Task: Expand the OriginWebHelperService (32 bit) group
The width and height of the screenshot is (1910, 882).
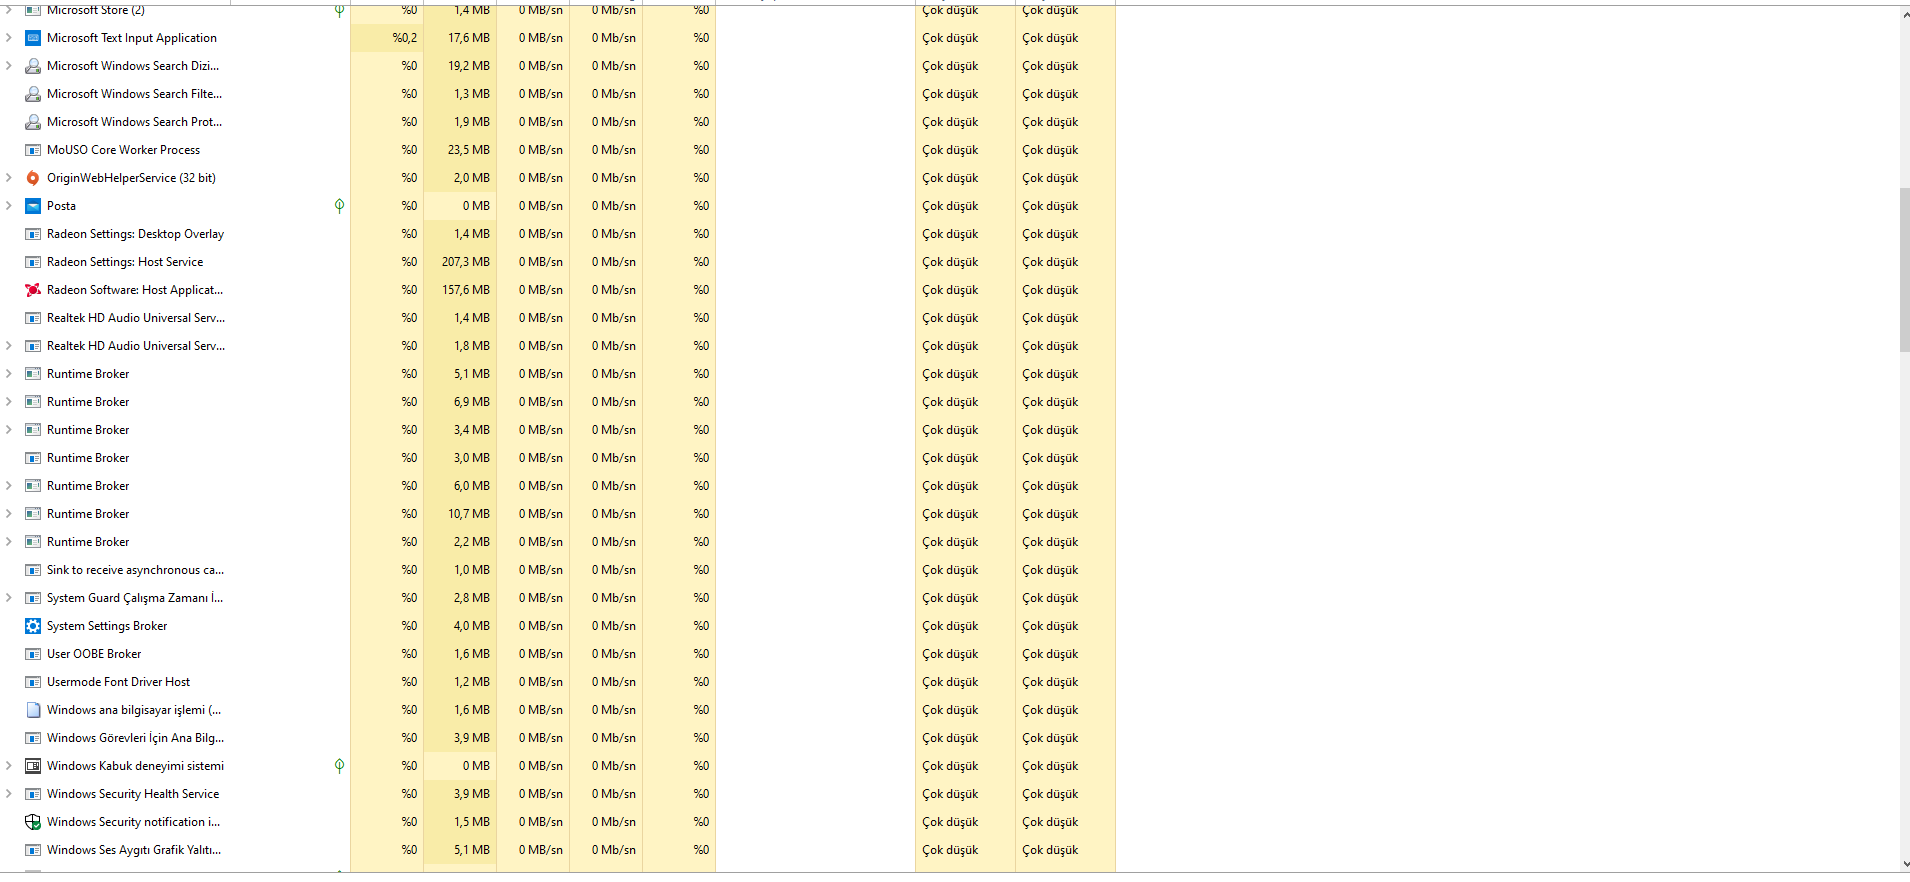Action: pyautogui.click(x=9, y=178)
